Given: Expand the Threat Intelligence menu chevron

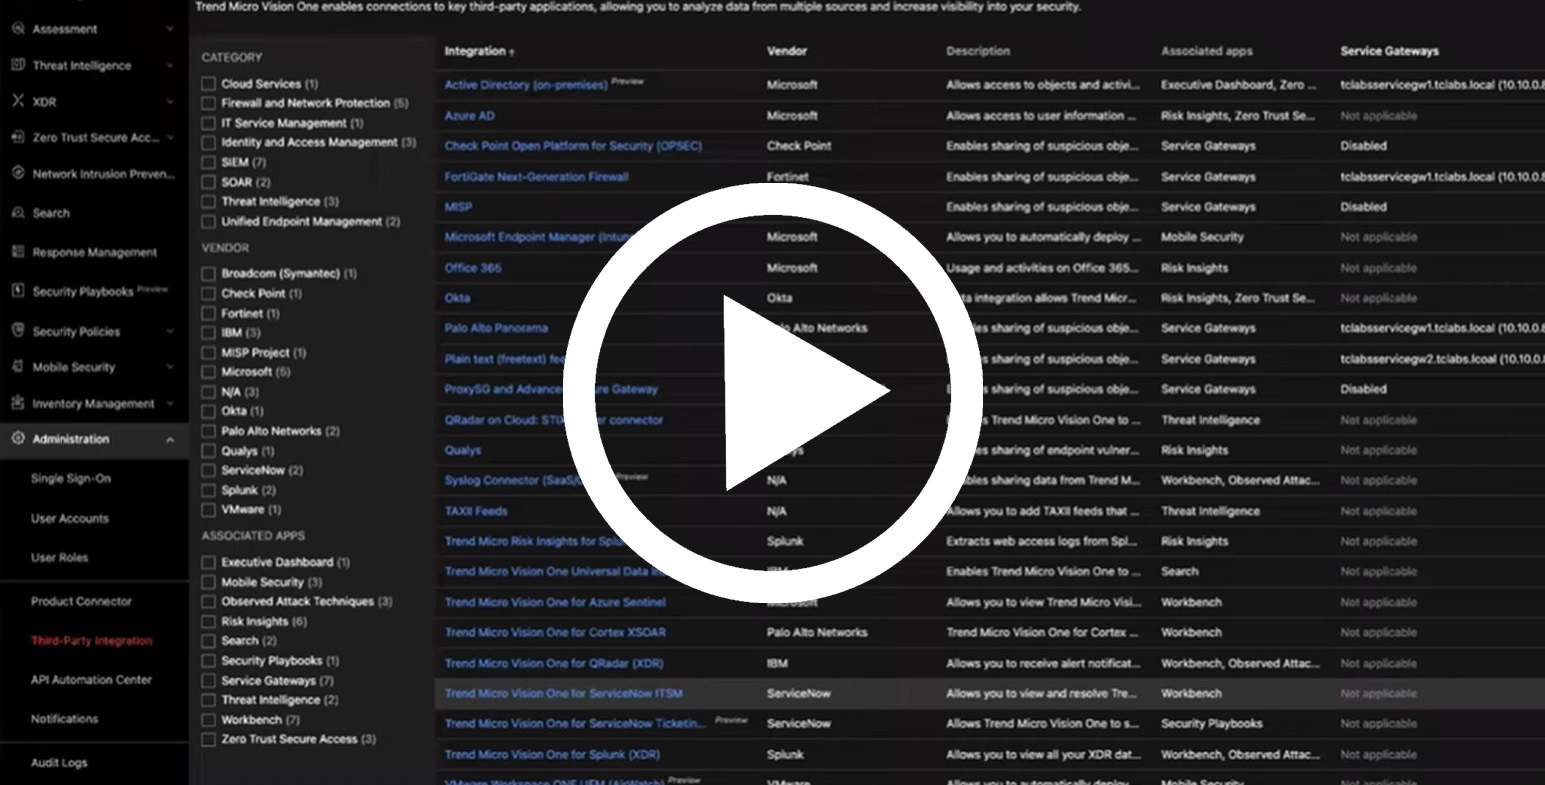Looking at the screenshot, I should tap(170, 65).
